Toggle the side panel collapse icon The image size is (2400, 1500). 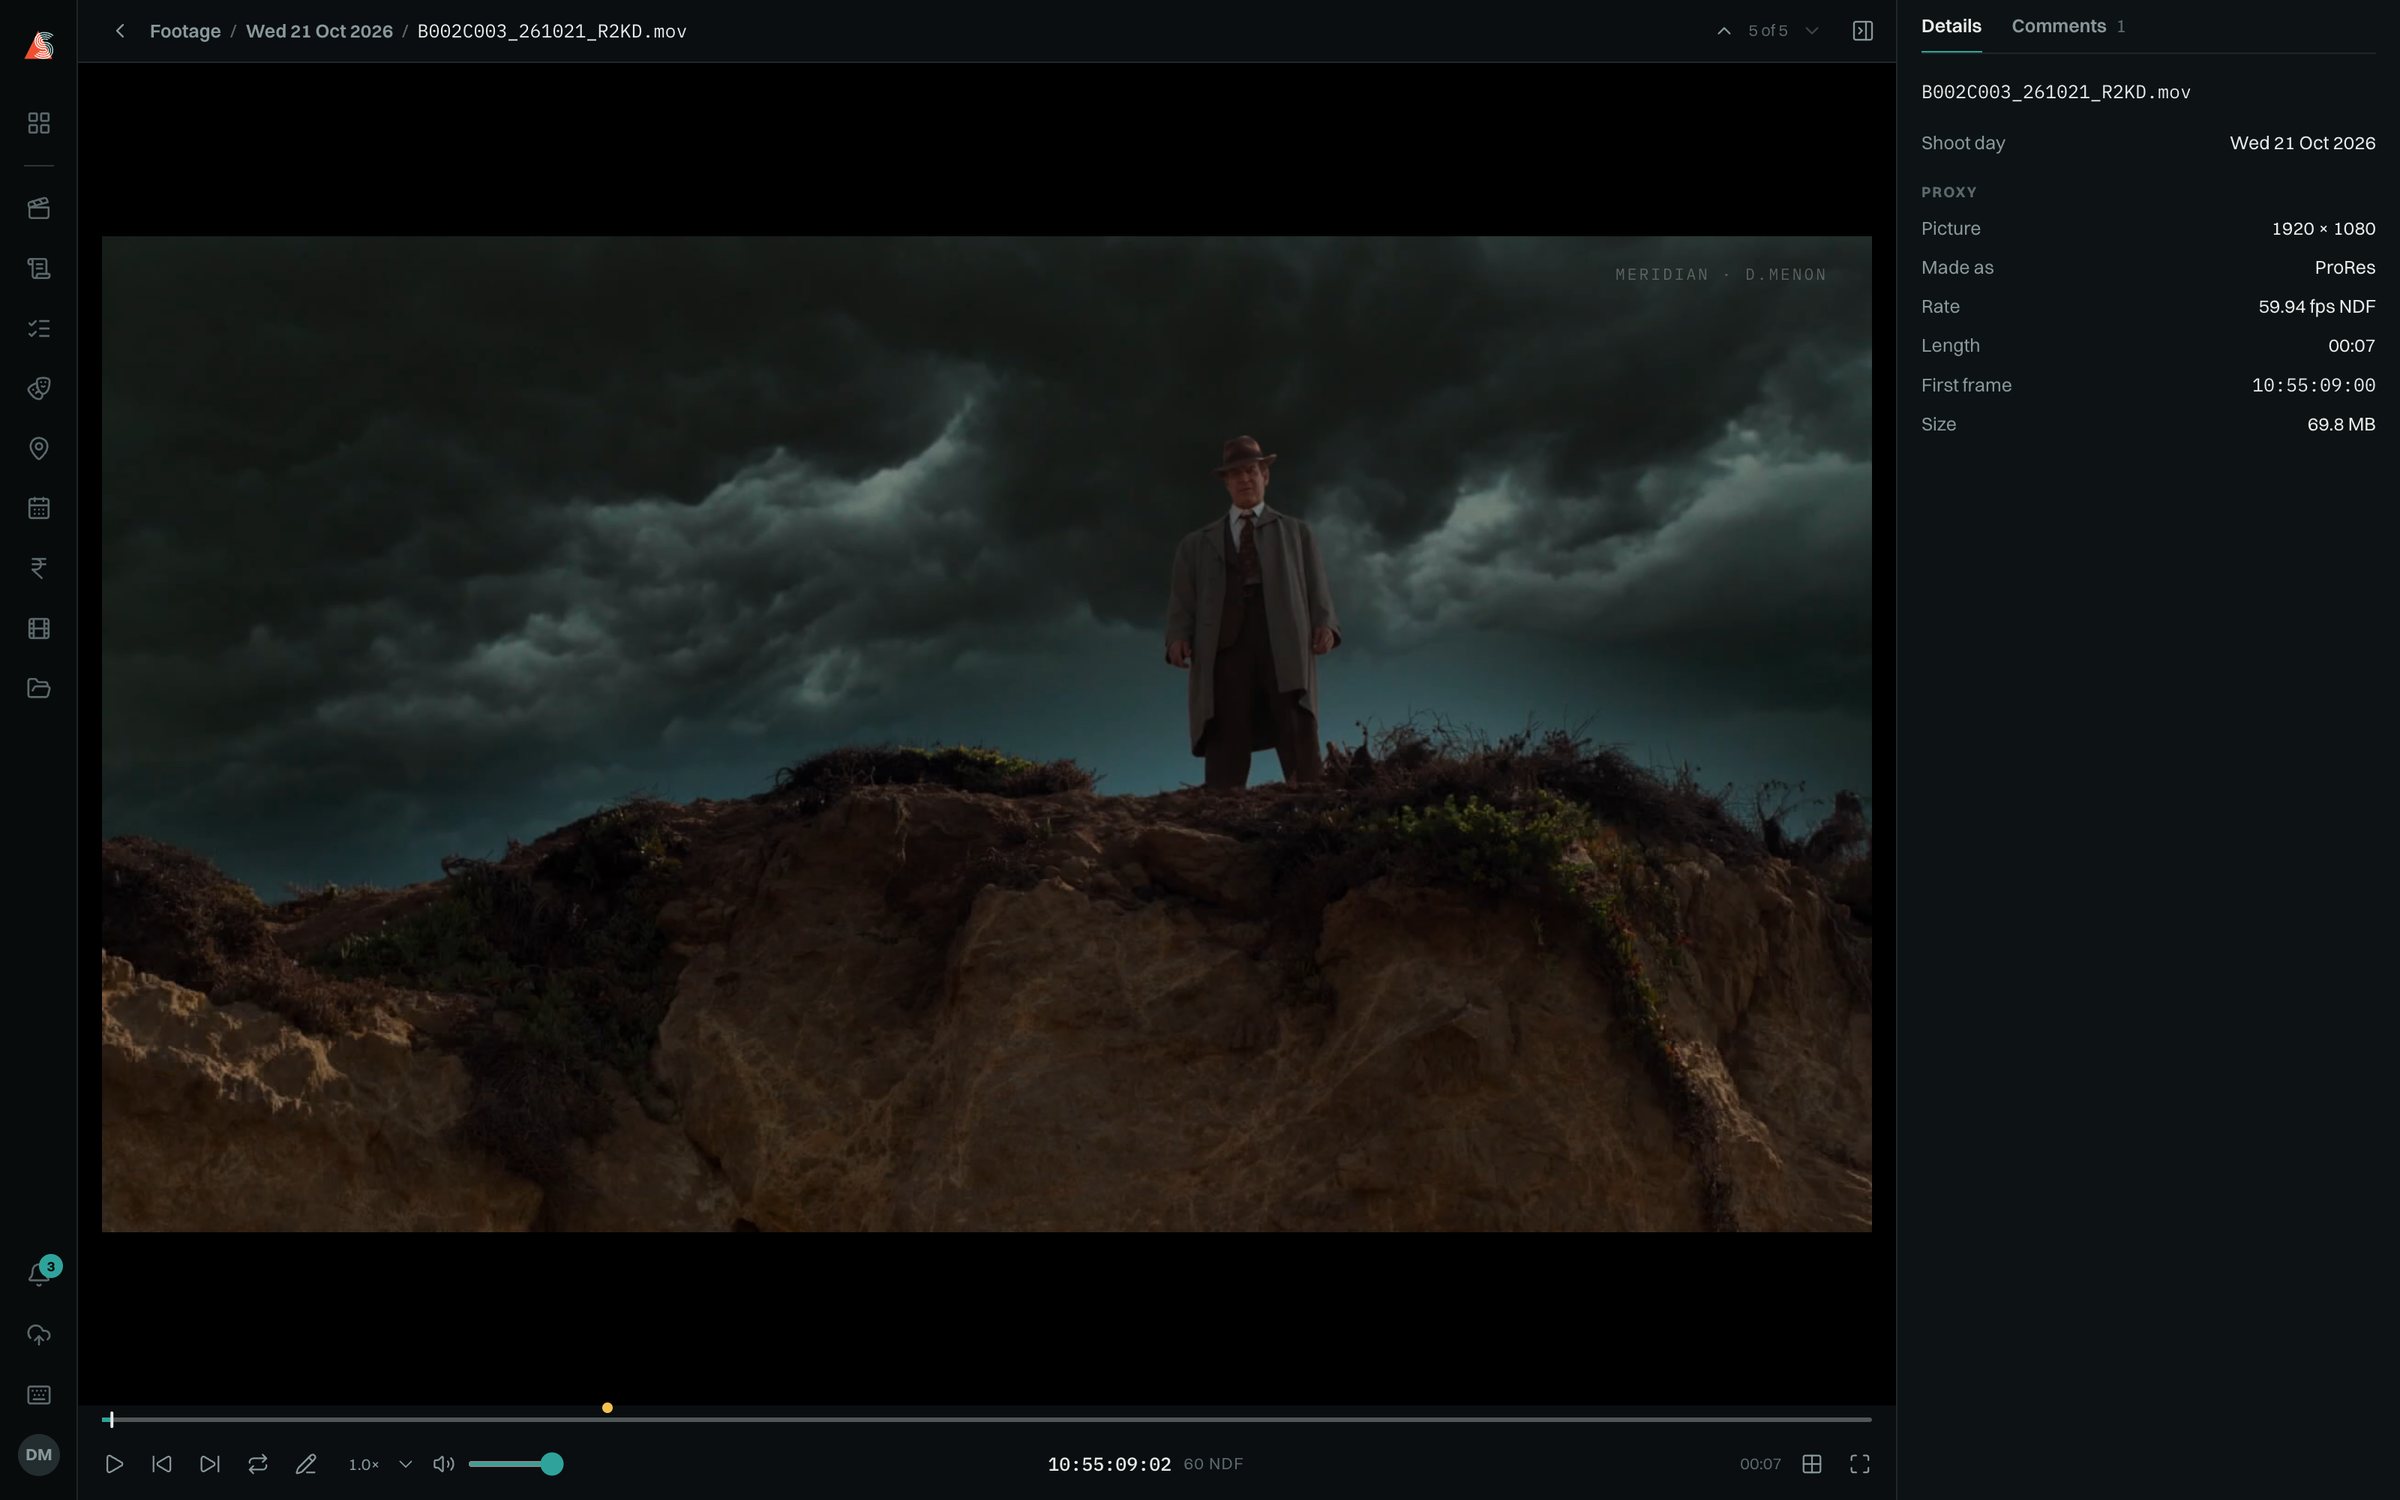tap(1862, 31)
